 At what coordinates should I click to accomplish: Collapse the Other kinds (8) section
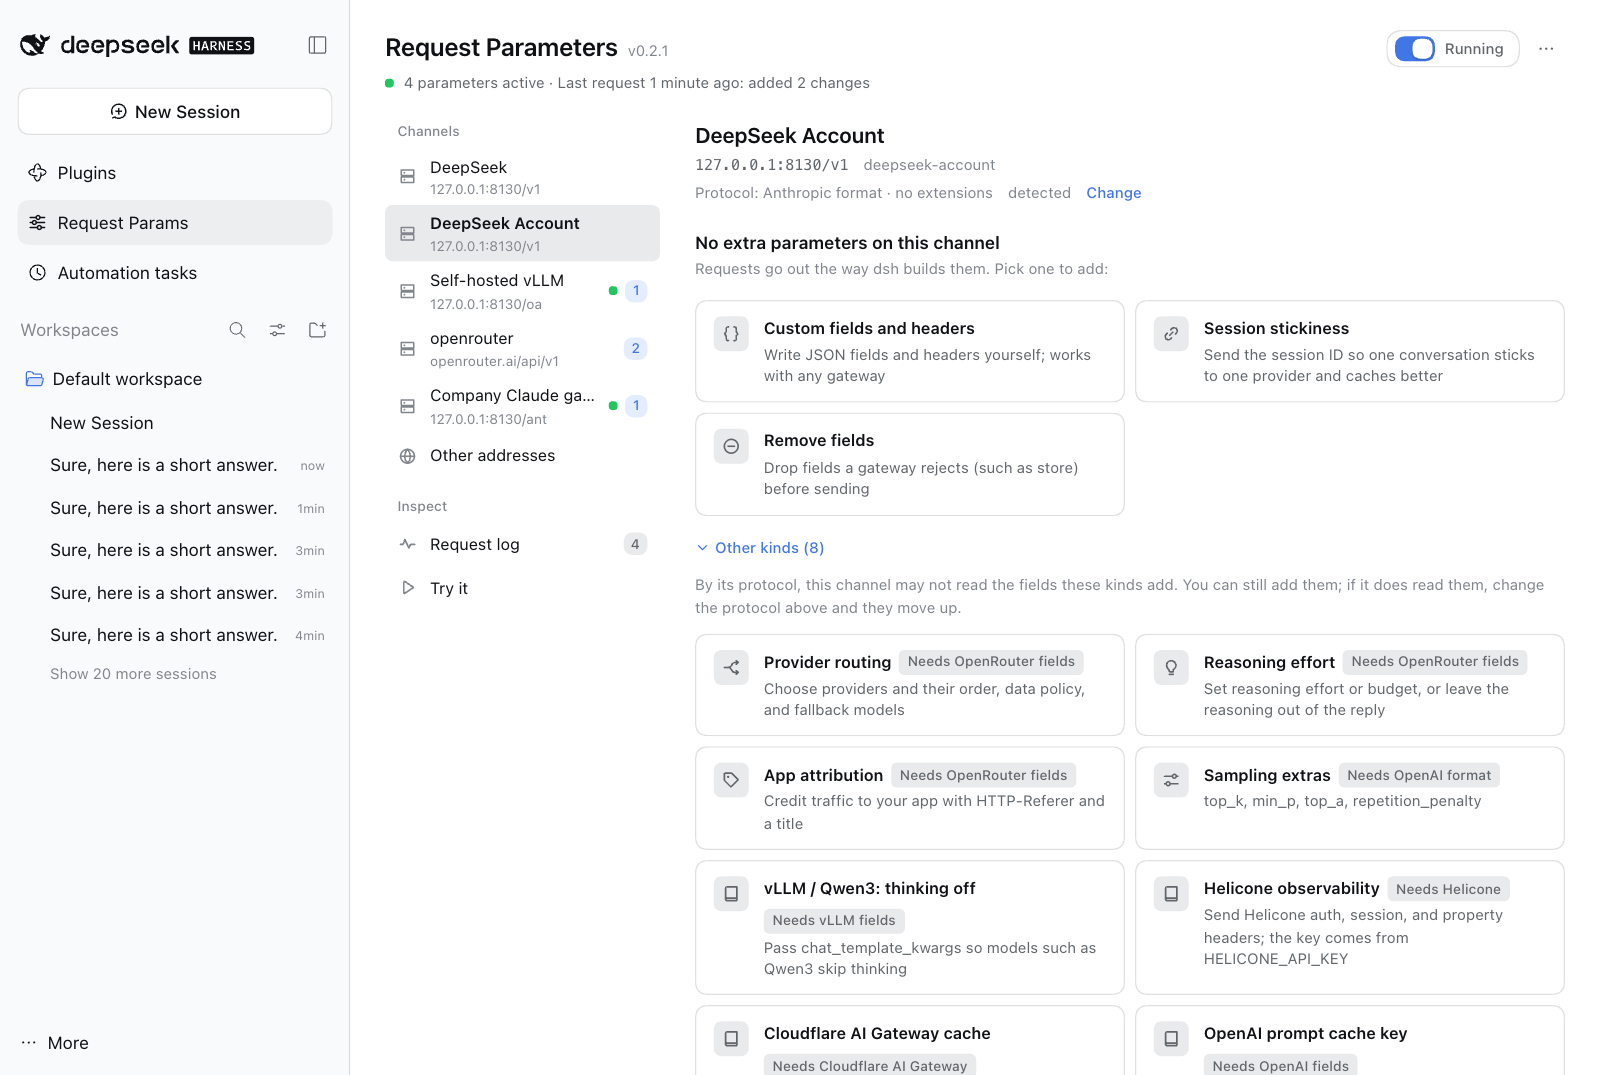pyautogui.click(x=760, y=548)
